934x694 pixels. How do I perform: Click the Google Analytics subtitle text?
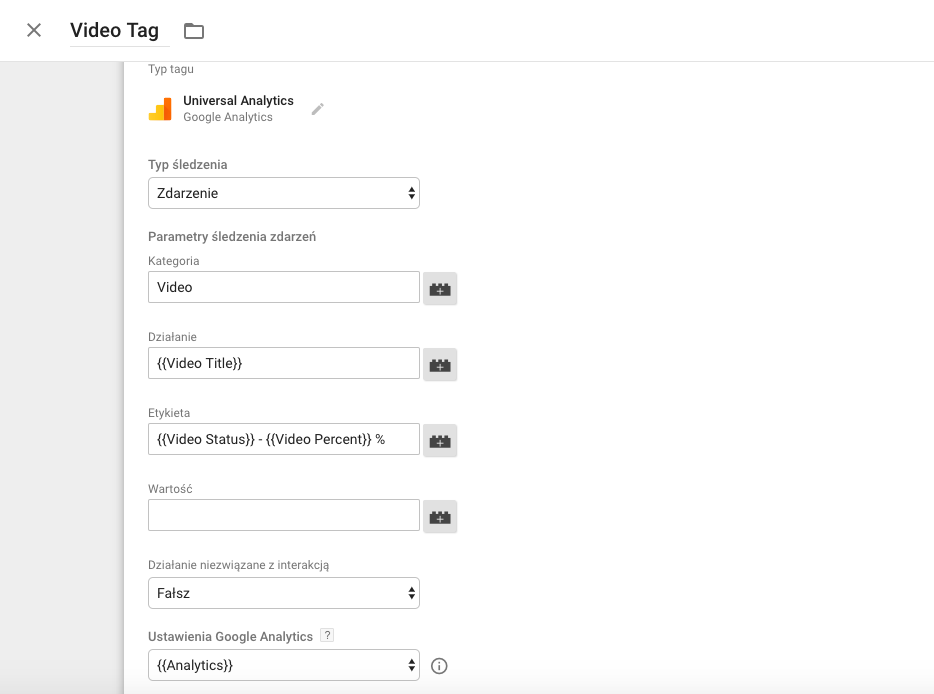tap(228, 117)
